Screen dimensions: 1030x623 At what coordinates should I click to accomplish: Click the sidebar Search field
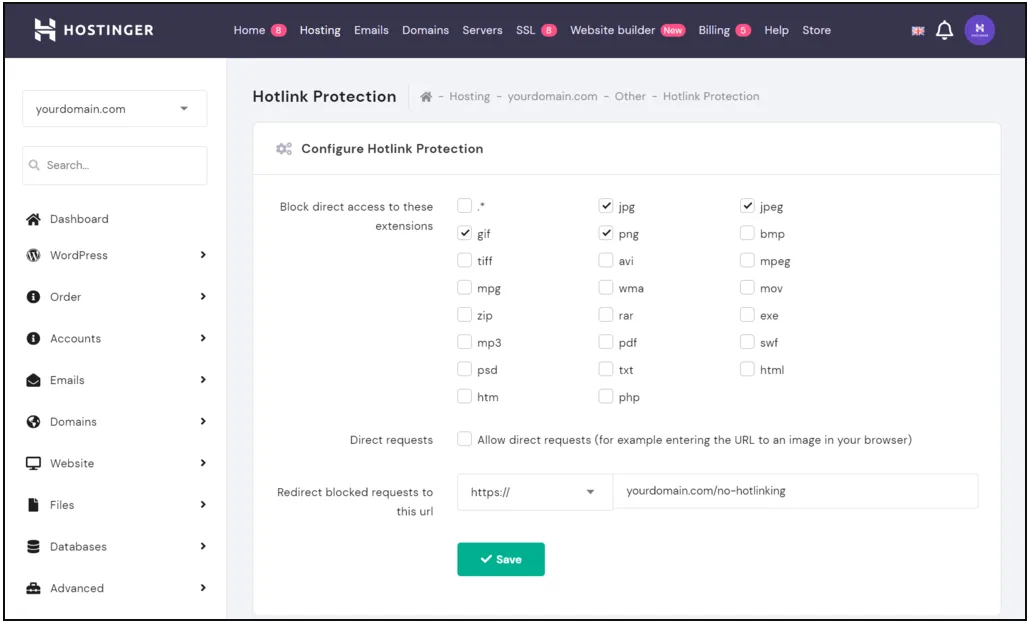point(114,165)
